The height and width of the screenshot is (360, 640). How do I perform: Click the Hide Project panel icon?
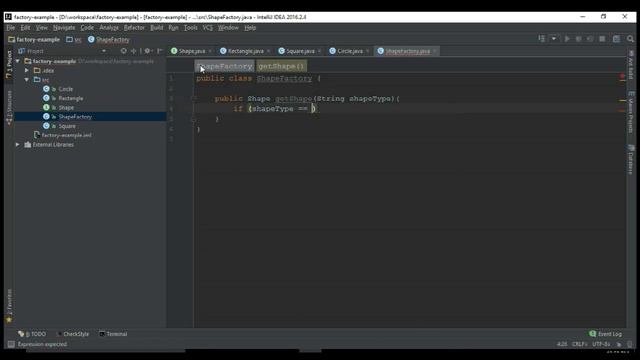tap(160, 51)
